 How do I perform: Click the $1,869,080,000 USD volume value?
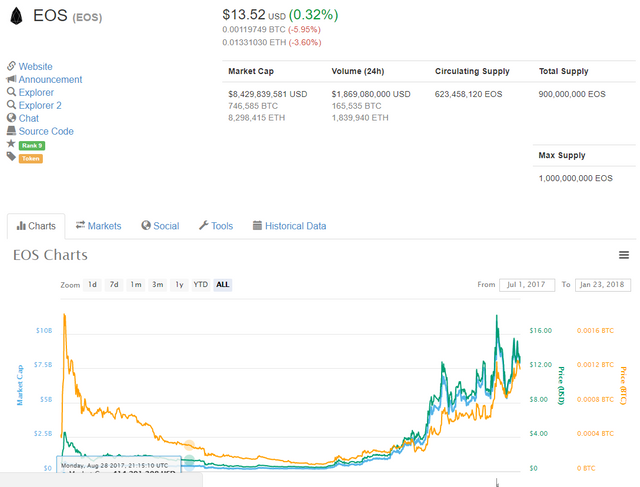(x=371, y=94)
